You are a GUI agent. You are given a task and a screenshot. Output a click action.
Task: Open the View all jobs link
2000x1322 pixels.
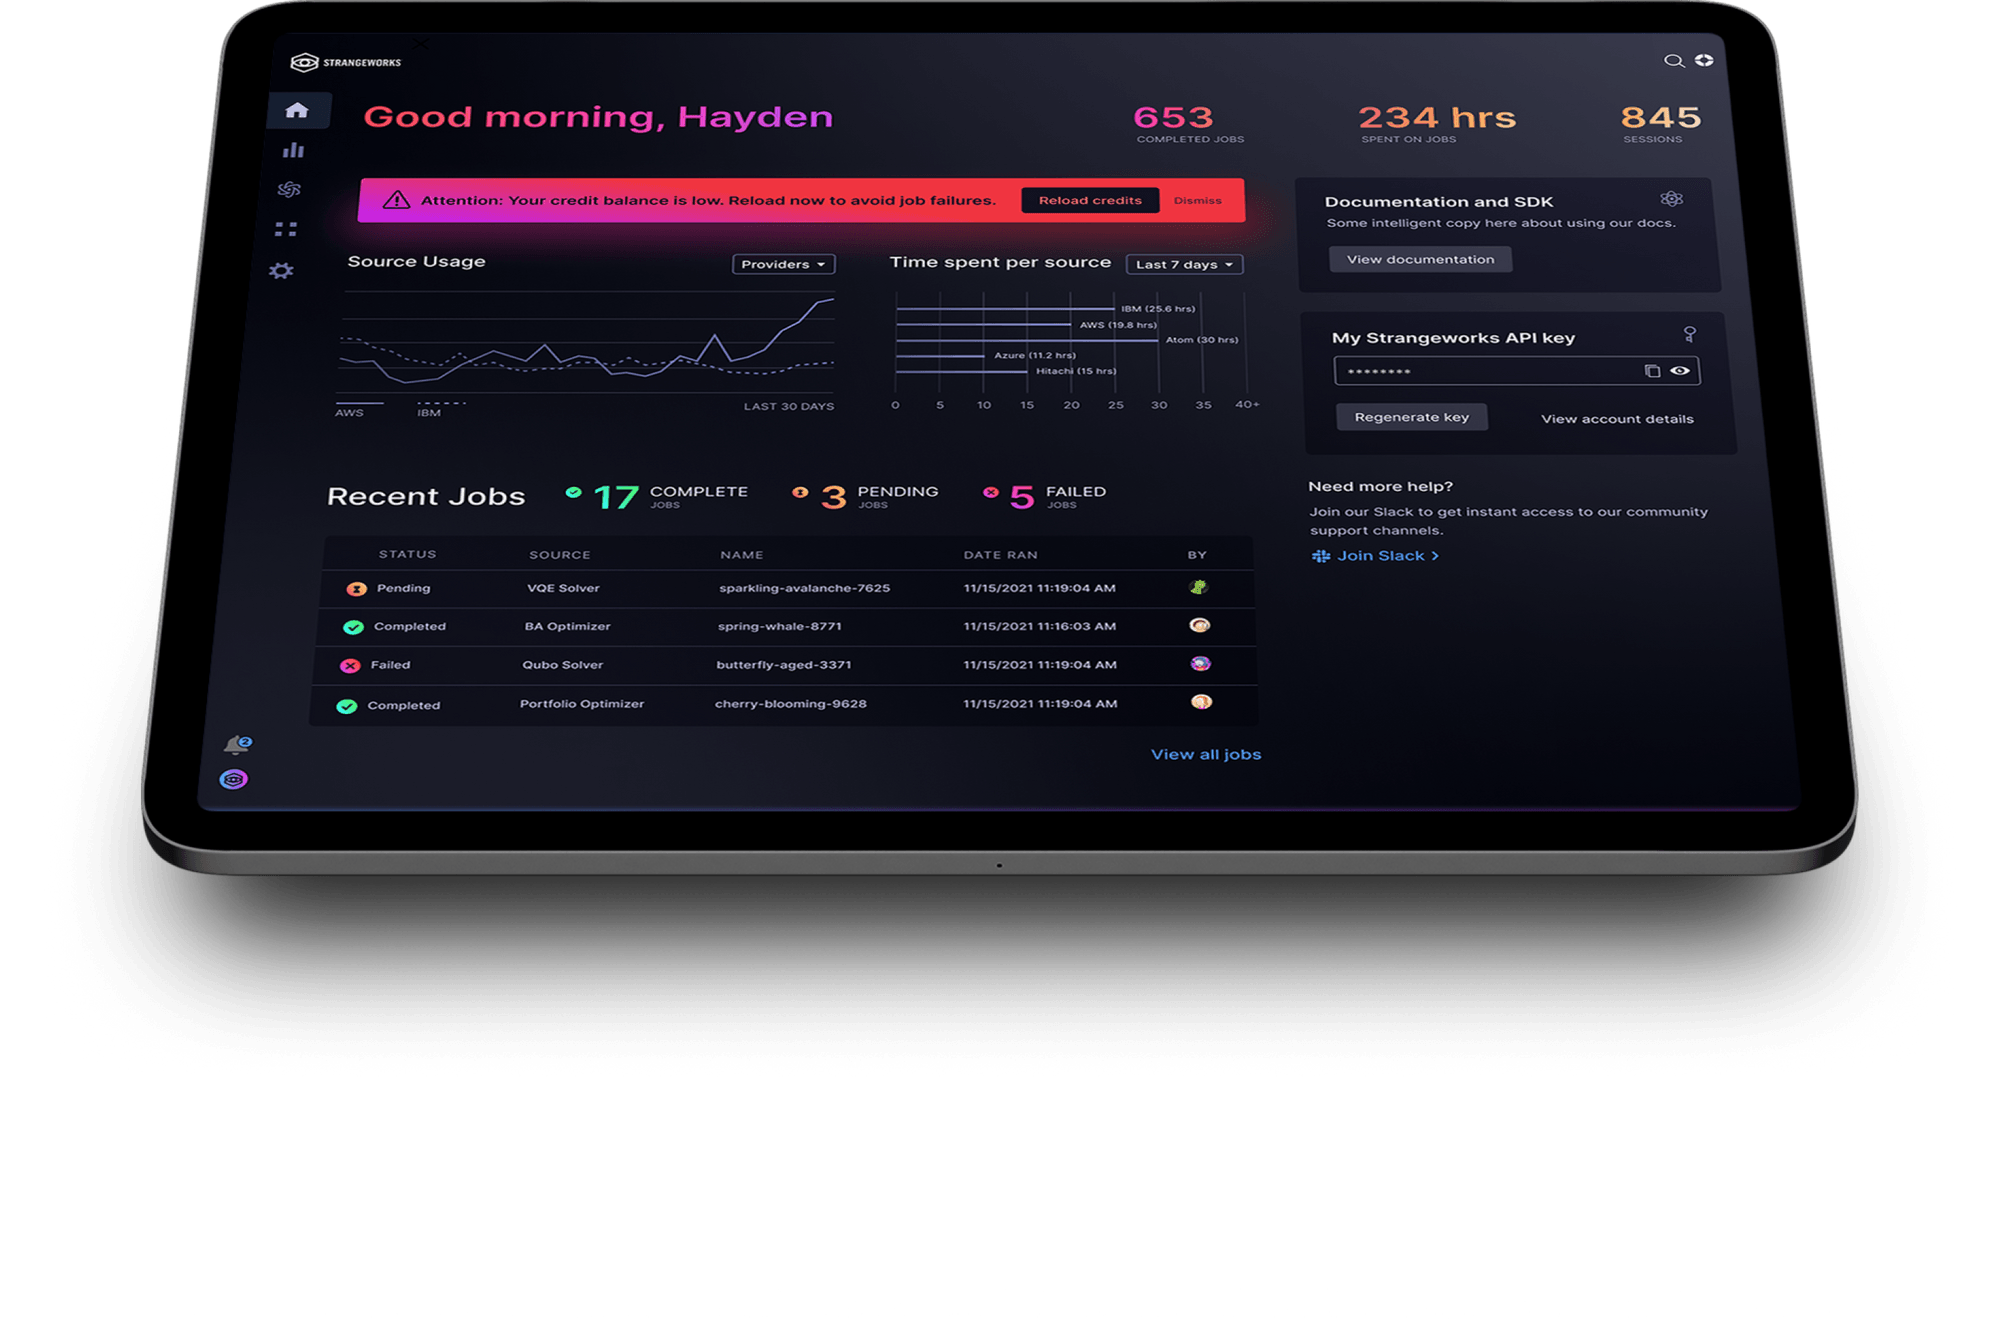1205,755
